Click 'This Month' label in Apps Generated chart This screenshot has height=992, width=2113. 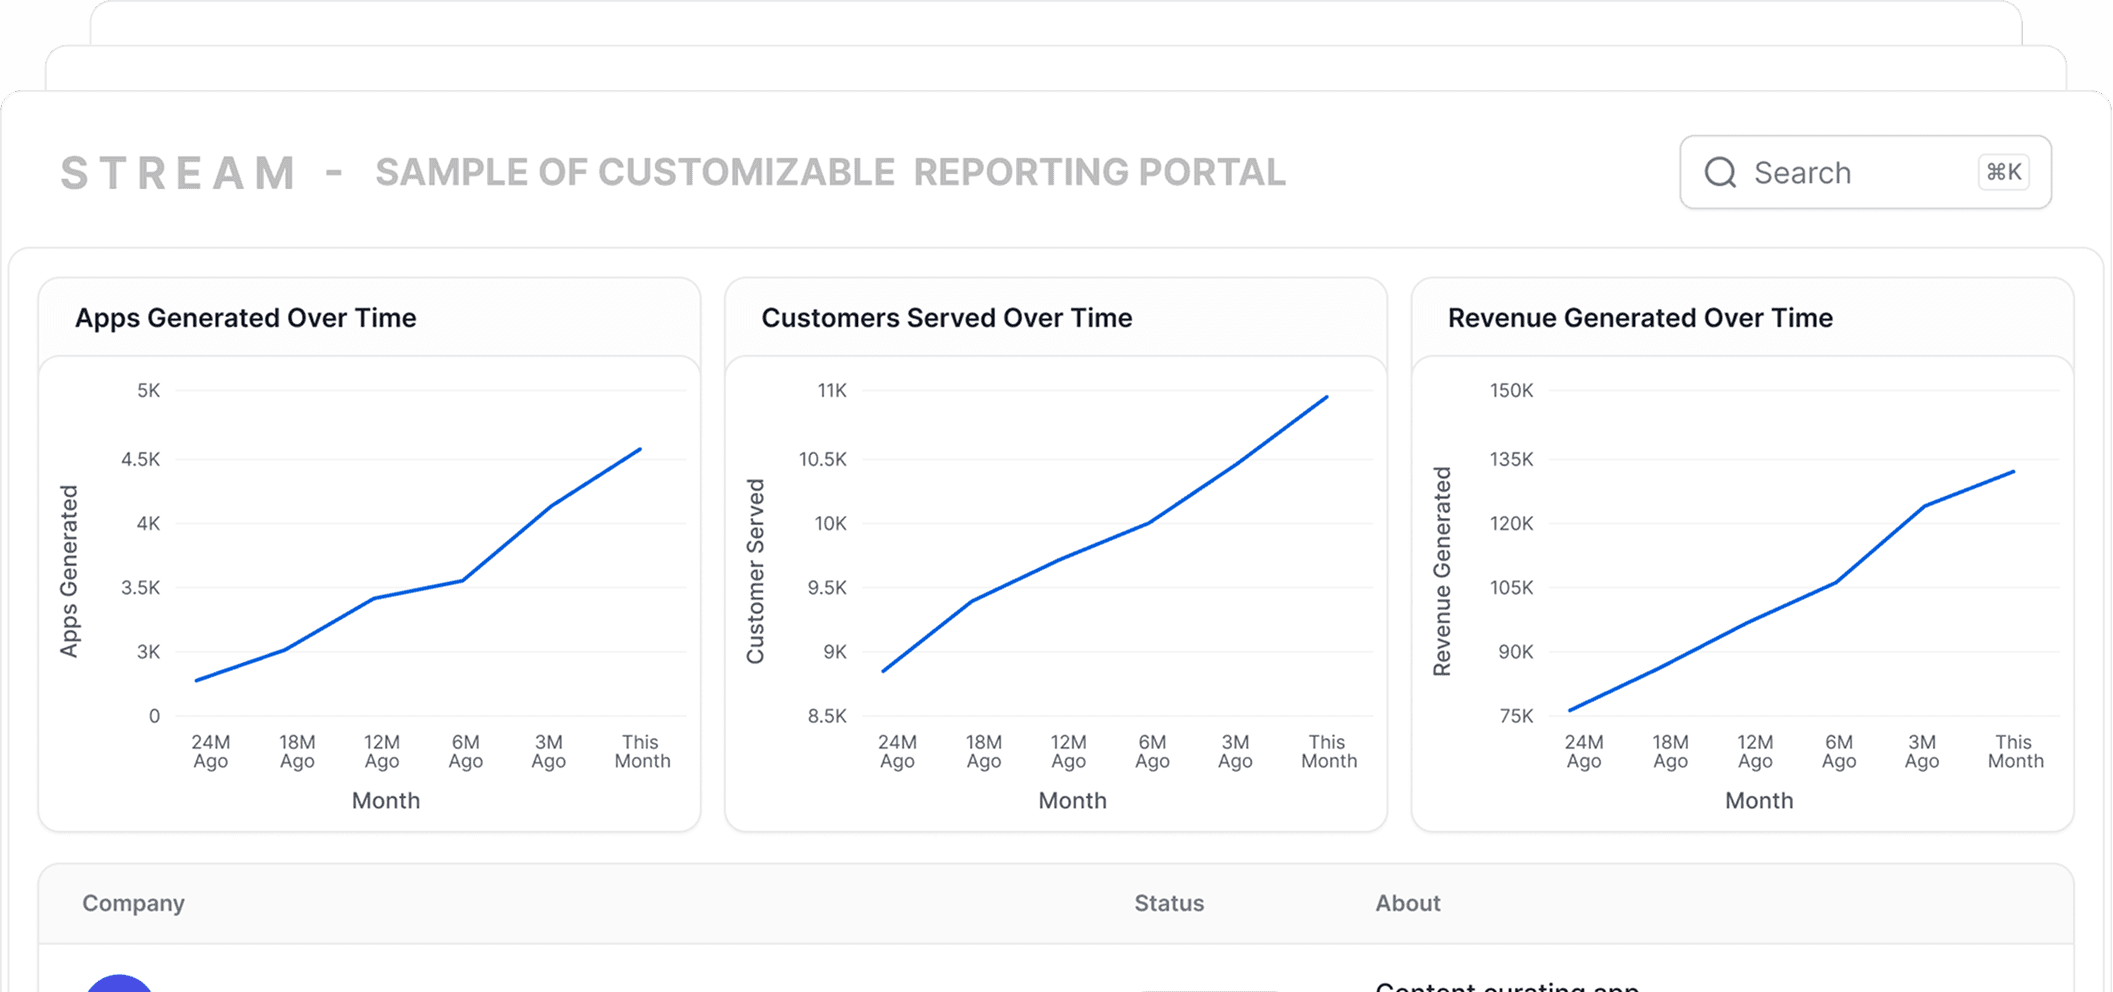pos(642,751)
